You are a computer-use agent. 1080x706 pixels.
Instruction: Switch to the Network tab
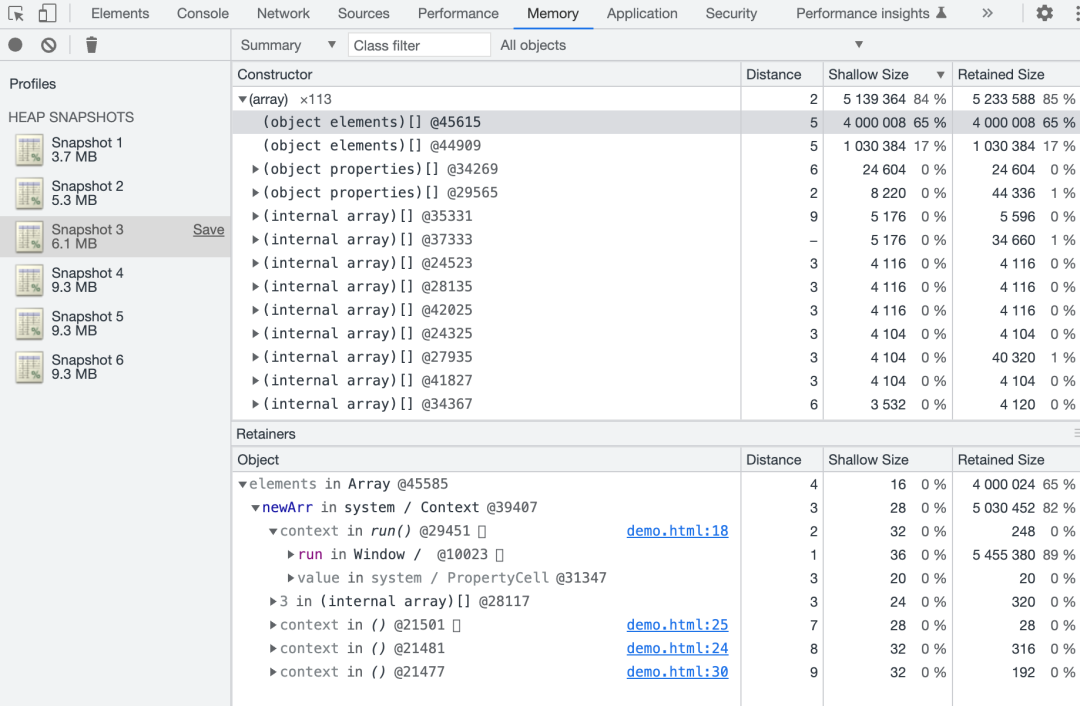coord(283,14)
